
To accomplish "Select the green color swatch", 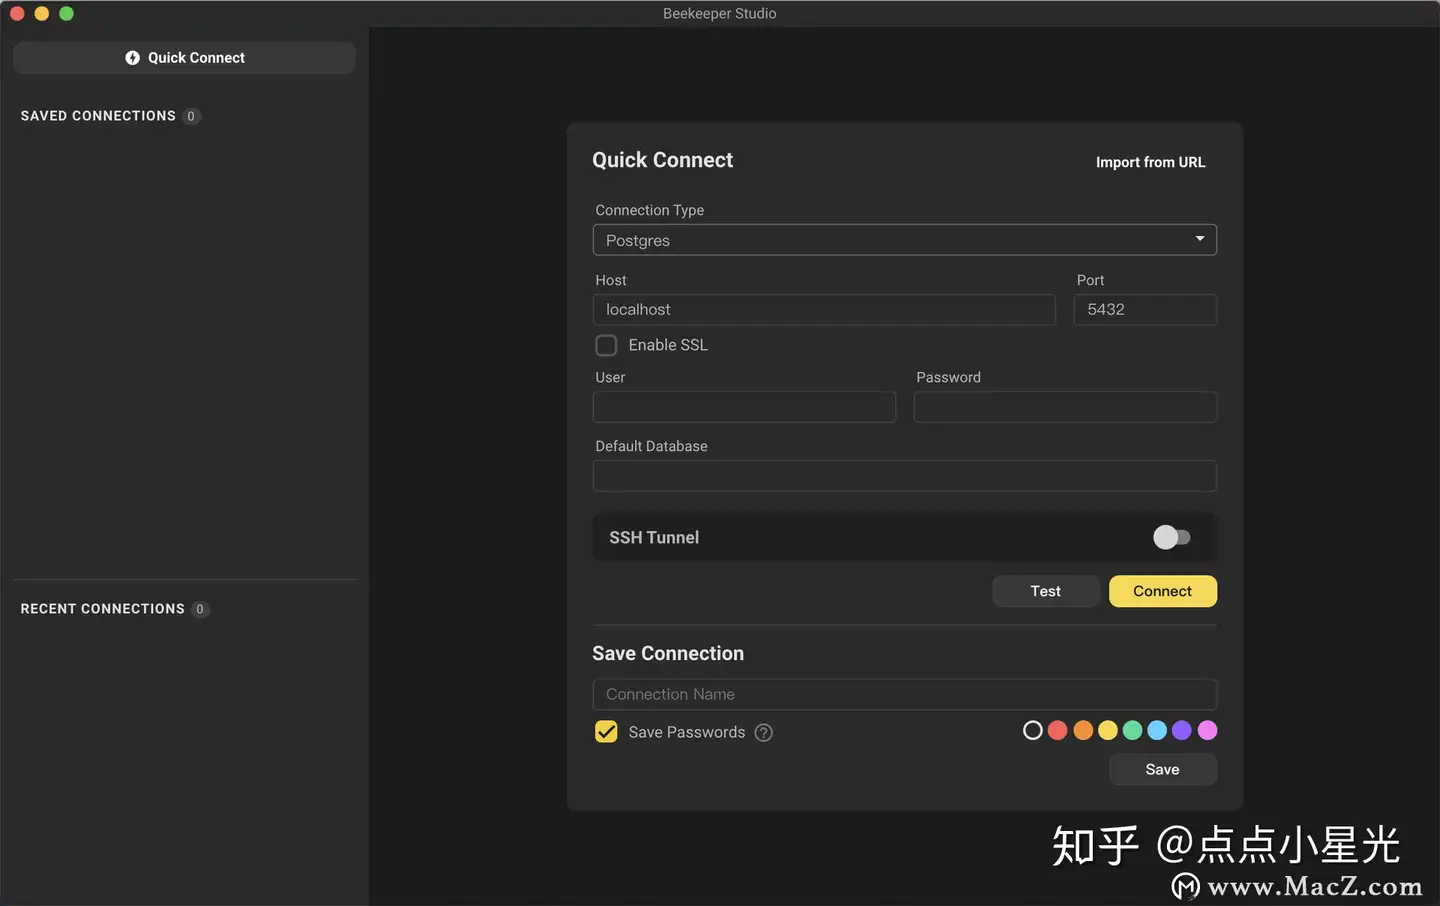I will [x=1132, y=731].
